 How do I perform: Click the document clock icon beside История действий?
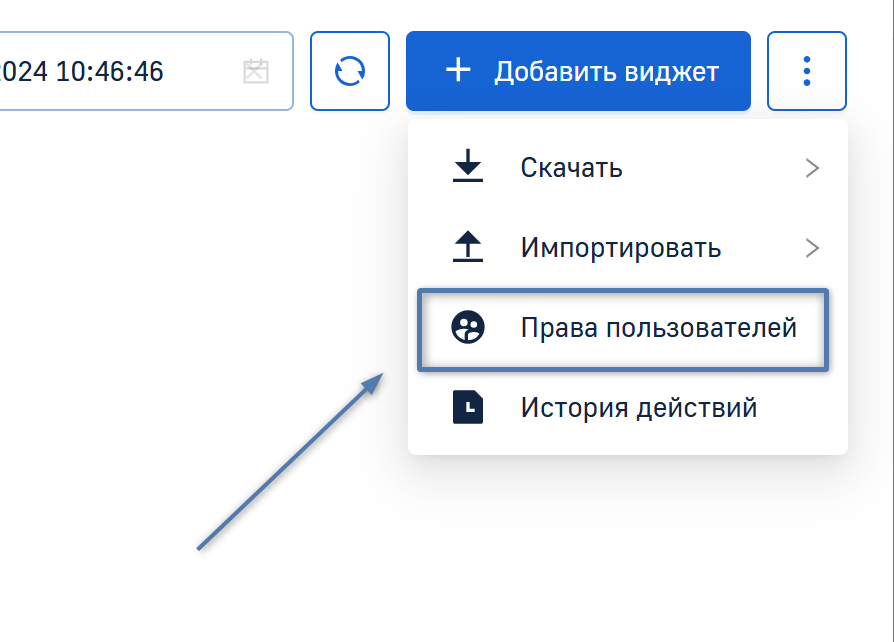pyautogui.click(x=467, y=408)
